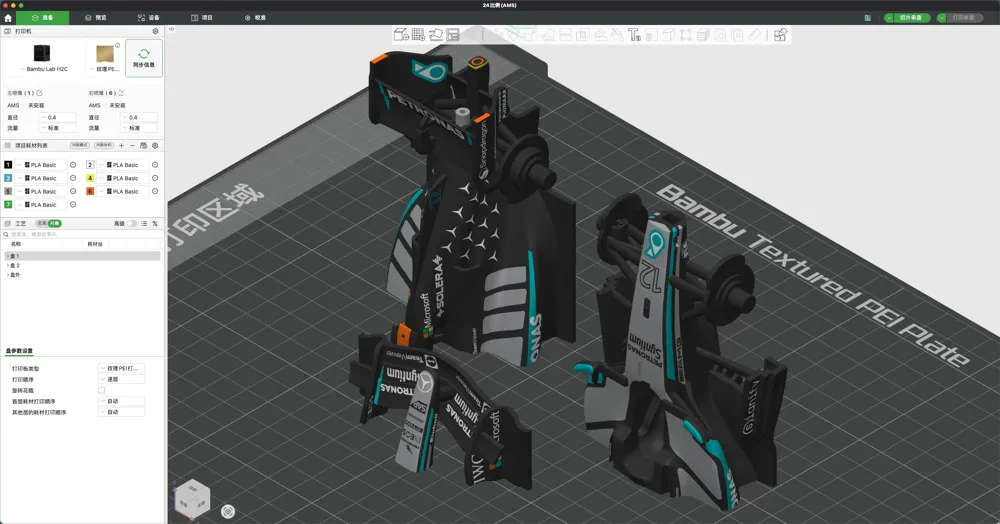The height and width of the screenshot is (524, 1000).
Task: Open left nozzle 0.4 diameter dropdown
Action: (57, 117)
